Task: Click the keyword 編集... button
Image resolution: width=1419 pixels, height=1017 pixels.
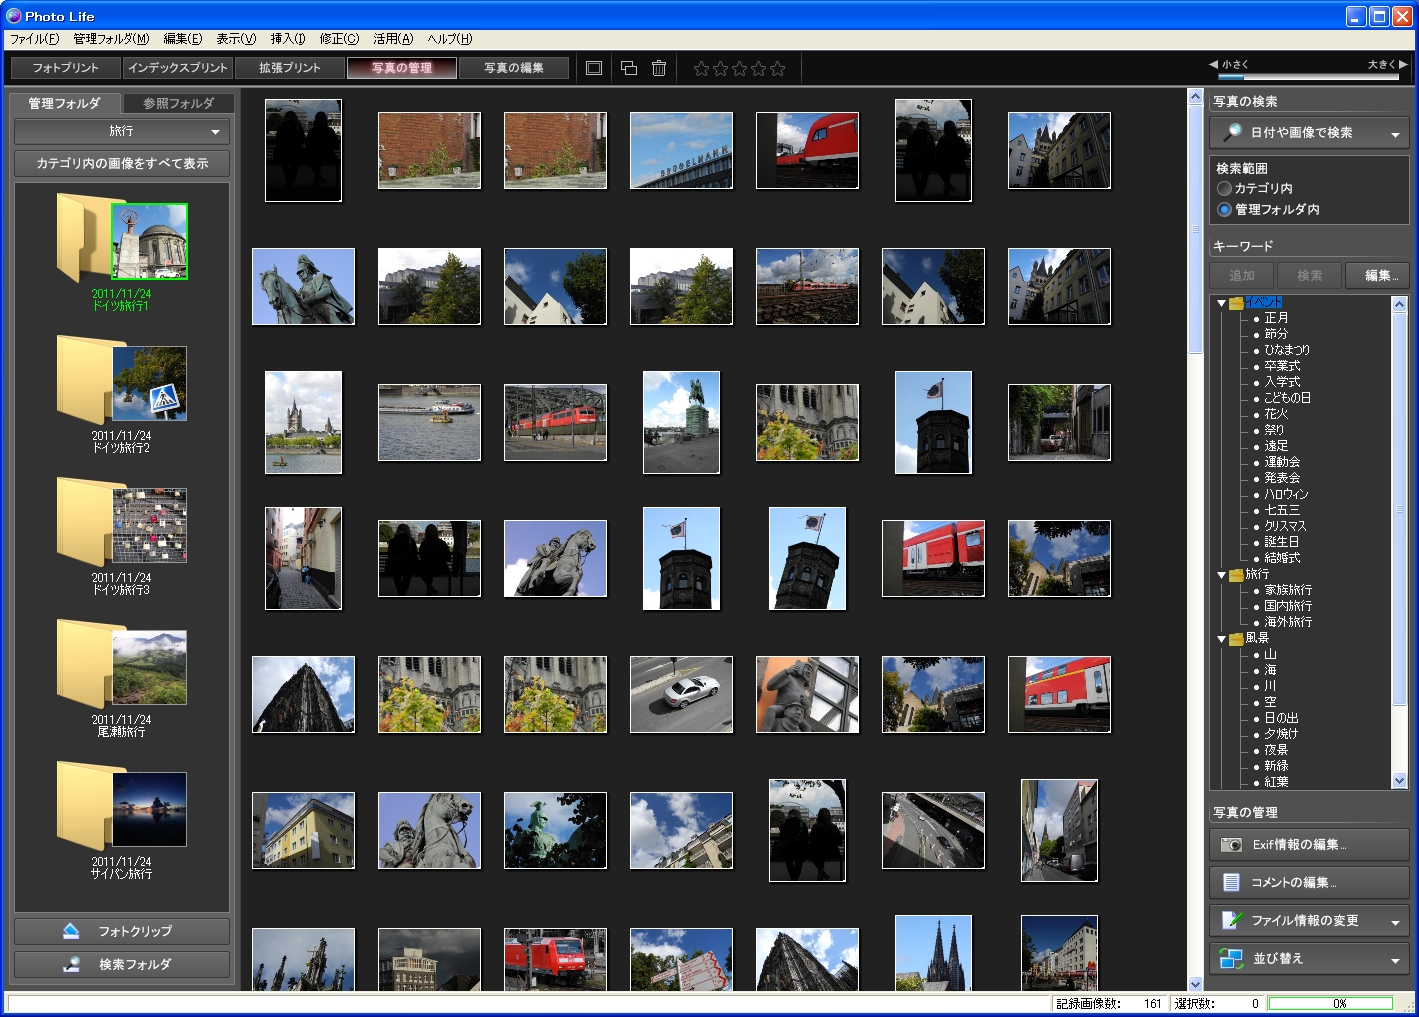Action: (x=1377, y=275)
